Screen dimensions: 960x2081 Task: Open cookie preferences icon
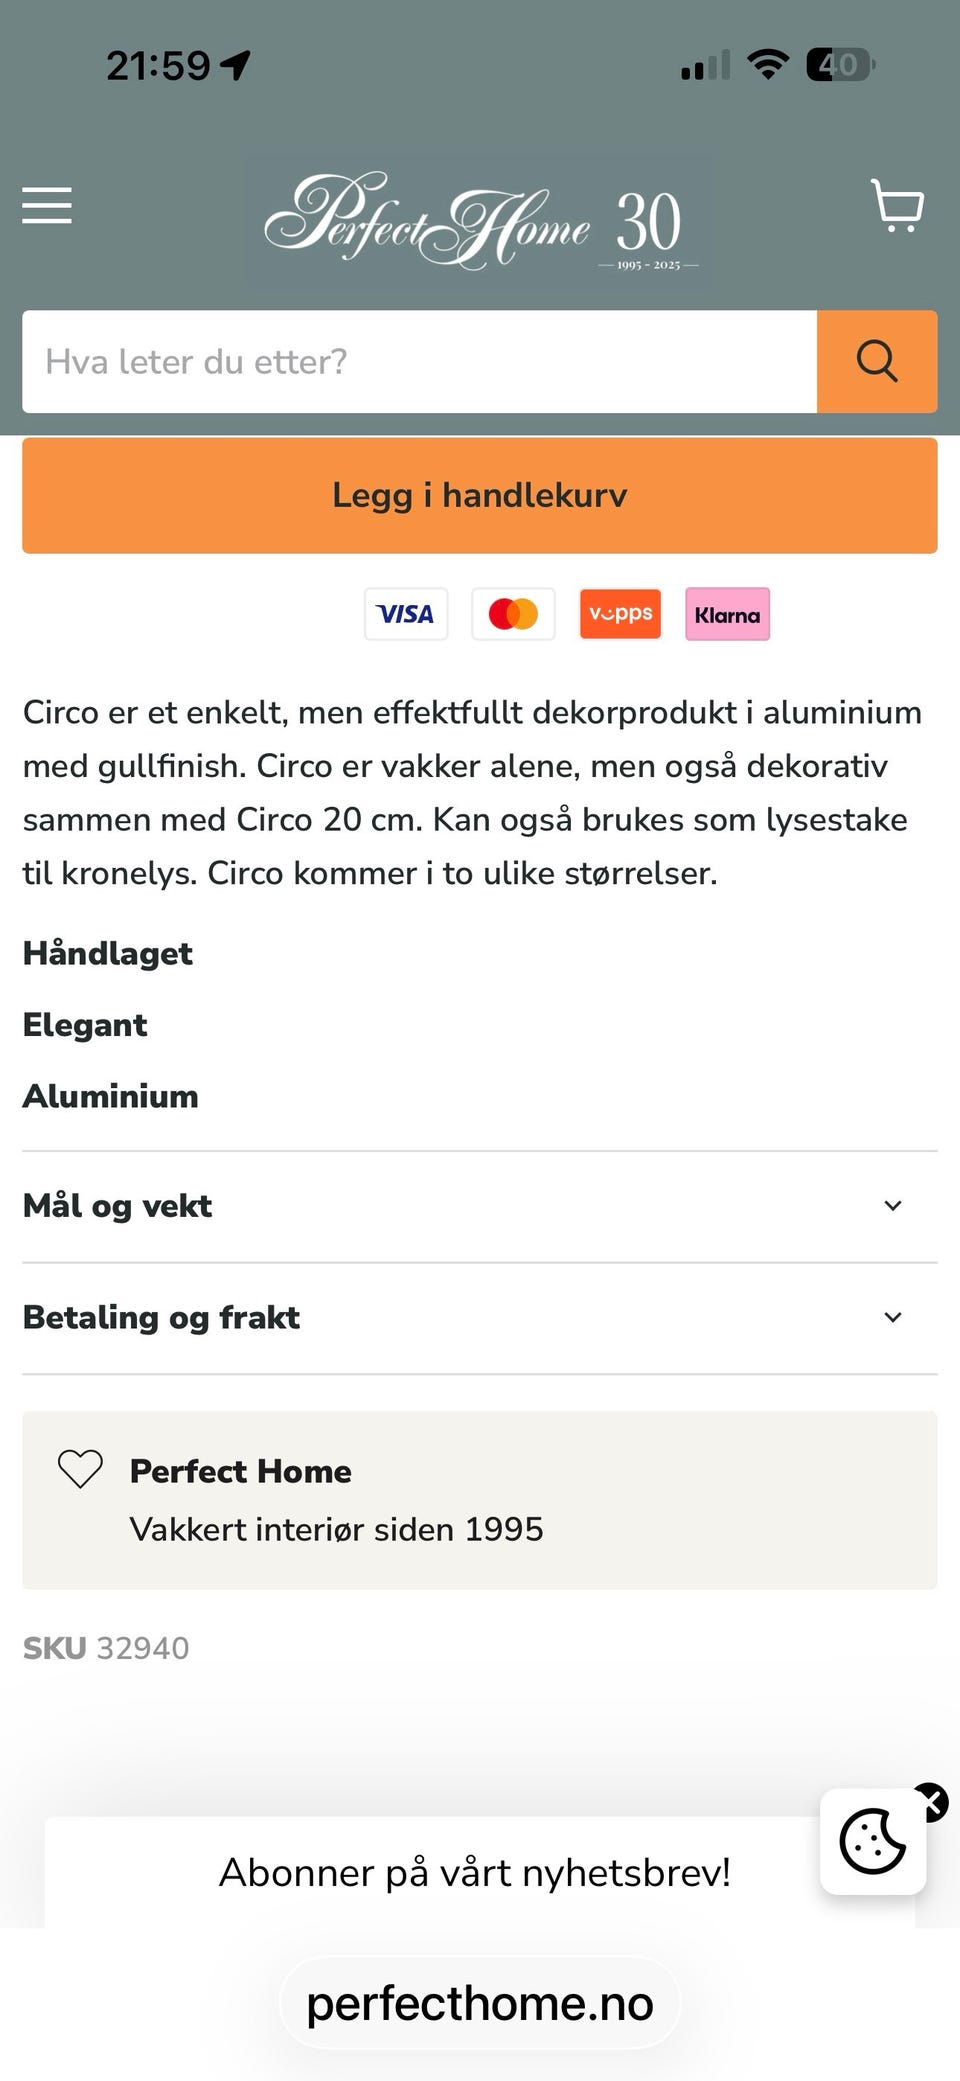click(873, 1841)
